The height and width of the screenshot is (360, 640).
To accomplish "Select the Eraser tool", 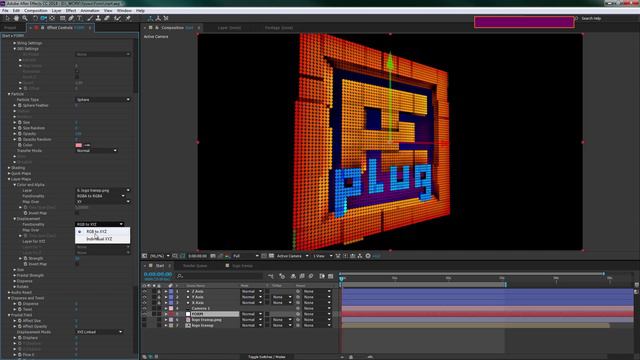I will (x=107, y=18).
